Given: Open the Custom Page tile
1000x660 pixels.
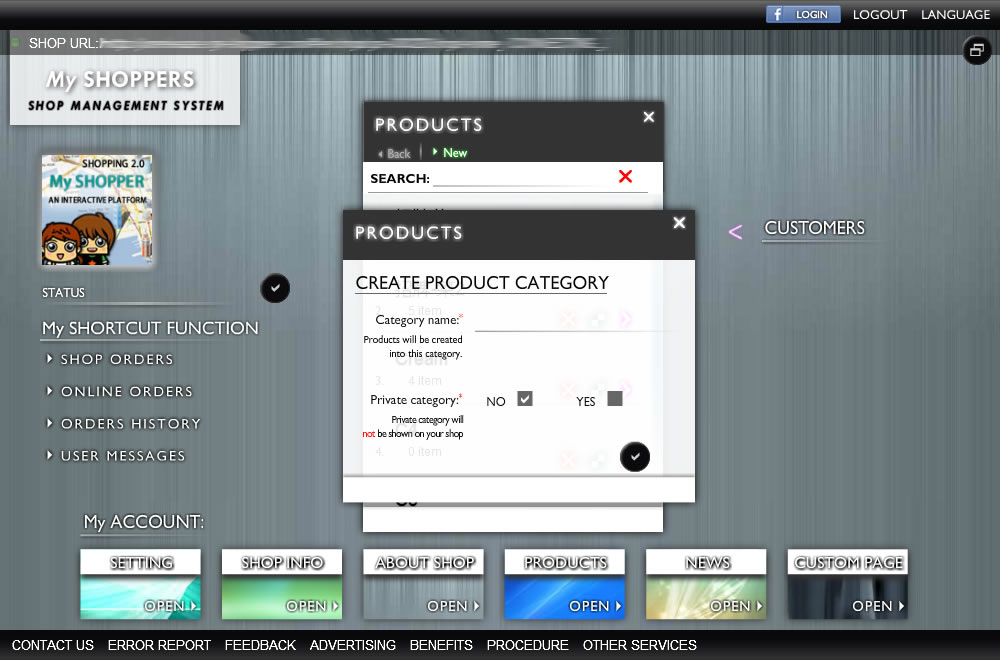Looking at the screenshot, I should 848,584.
